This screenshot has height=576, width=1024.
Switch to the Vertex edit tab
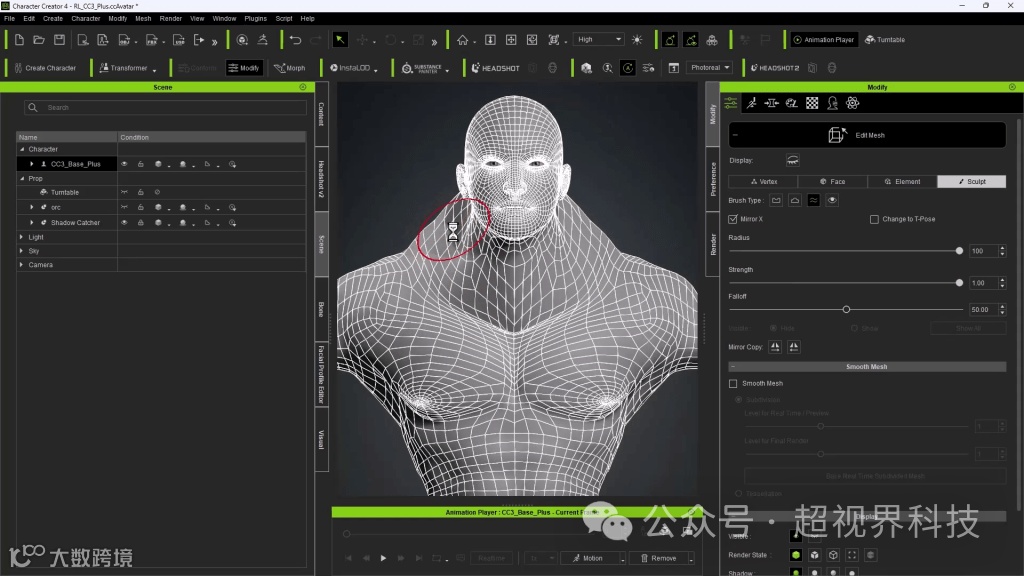pyautogui.click(x=762, y=182)
